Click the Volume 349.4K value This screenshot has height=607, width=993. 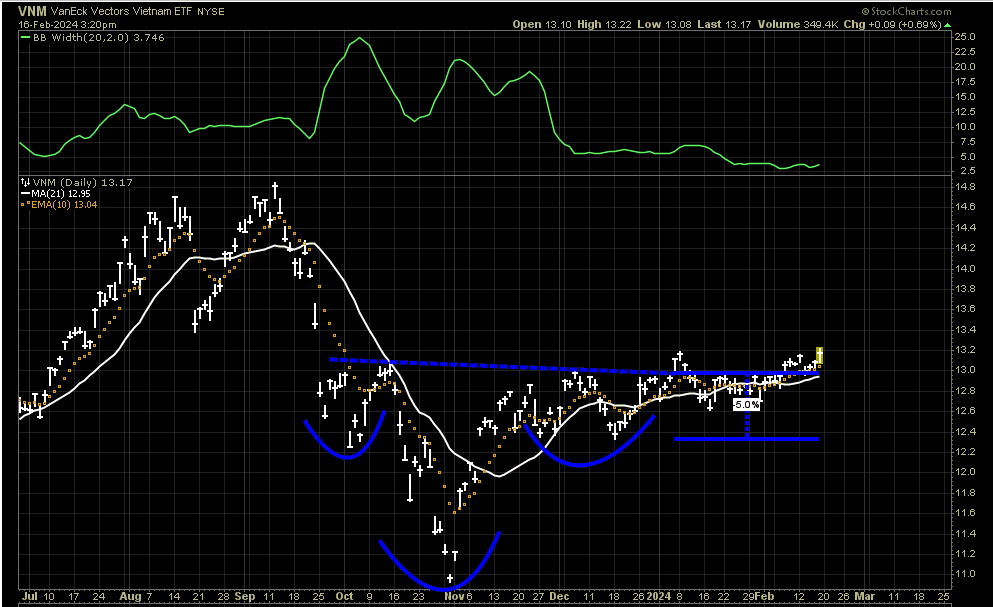[798, 24]
